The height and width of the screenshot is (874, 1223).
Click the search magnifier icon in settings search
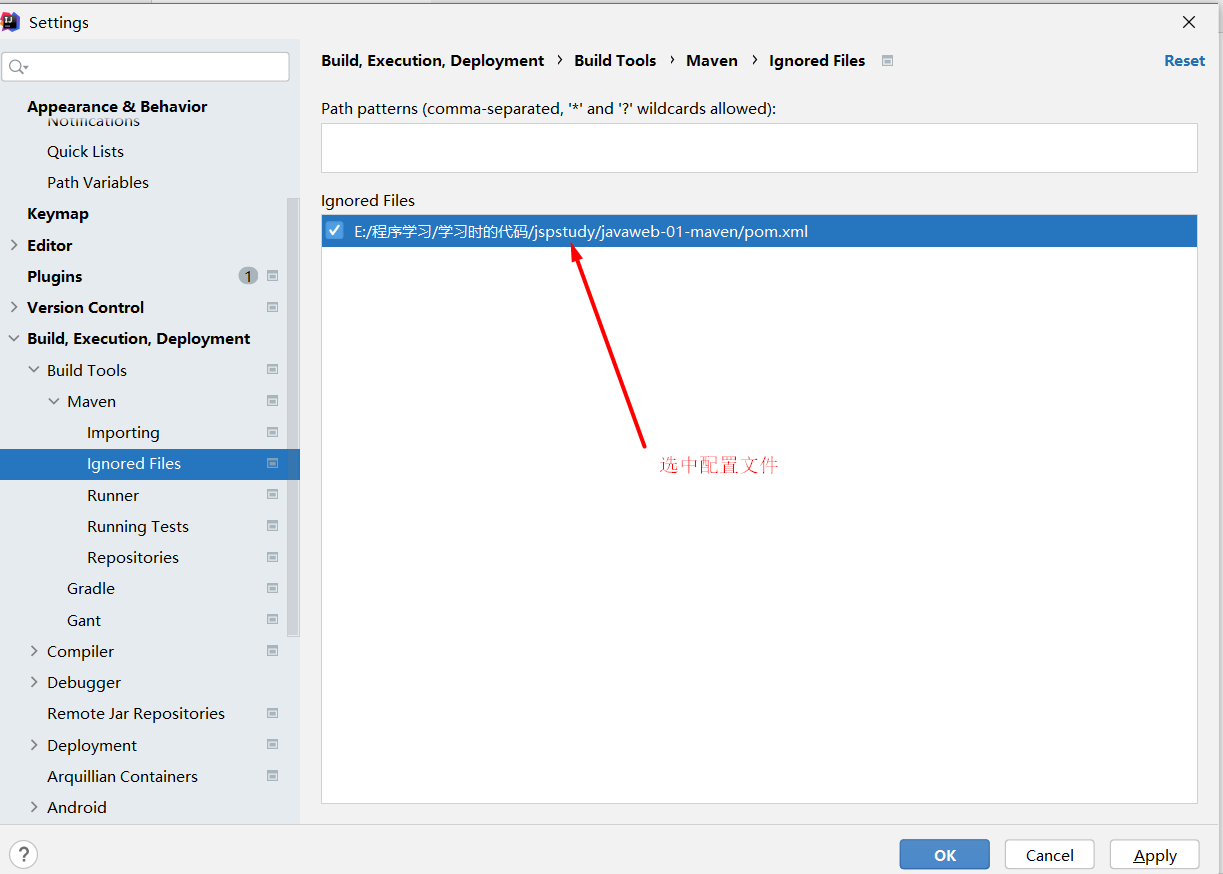click(x=18, y=67)
